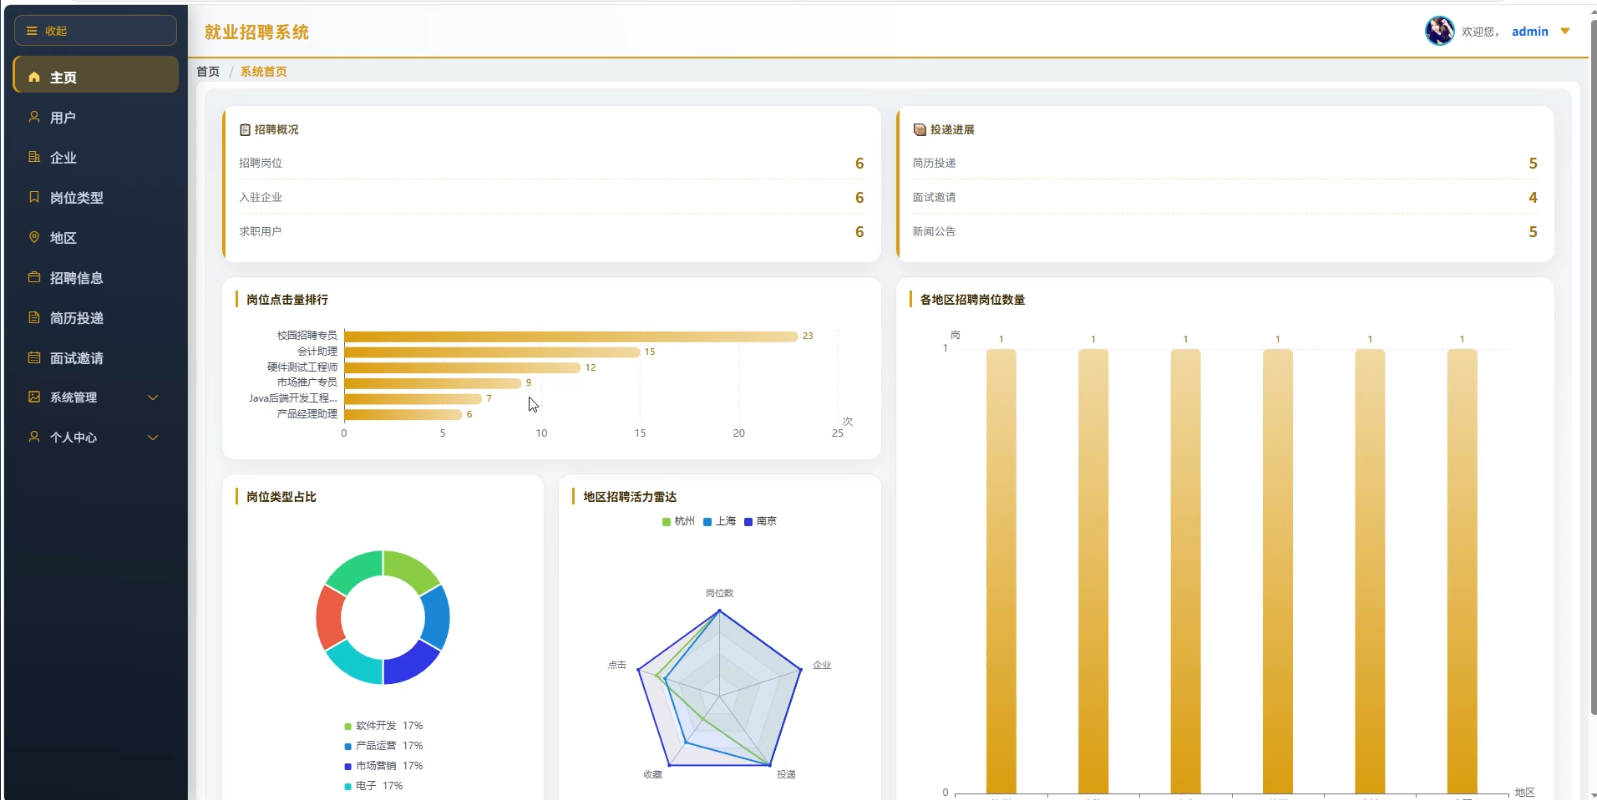The image size is (1597, 800).
Task: Click the 岗位类型 menu item label
Action: 77,198
